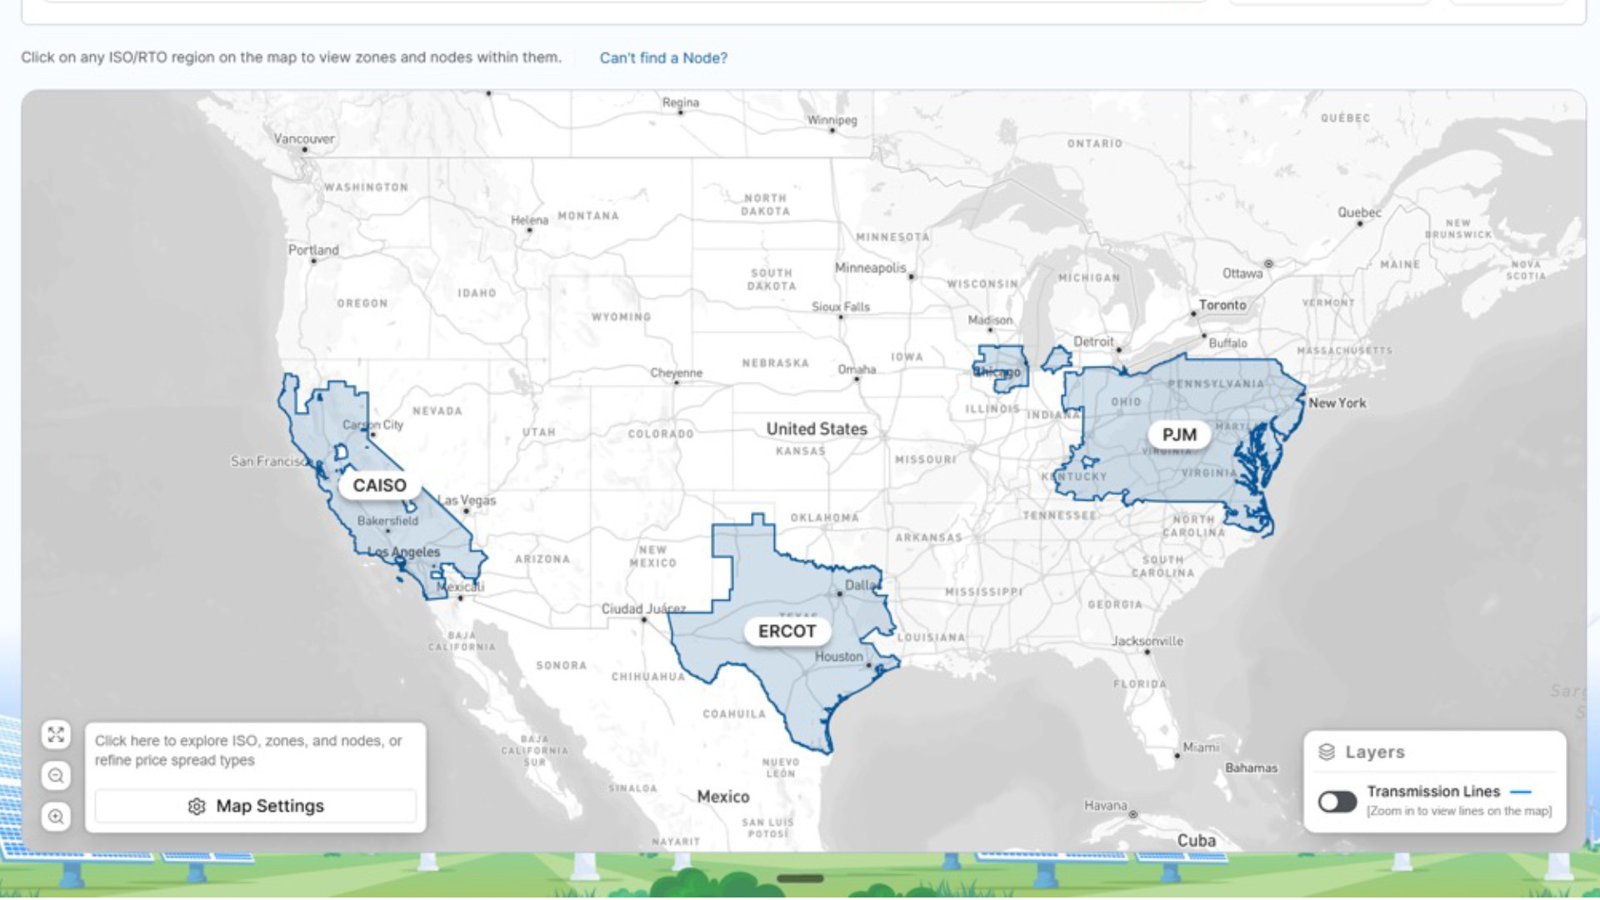Click the "Havana" city label
1600x900 pixels.
[x=1105, y=805]
